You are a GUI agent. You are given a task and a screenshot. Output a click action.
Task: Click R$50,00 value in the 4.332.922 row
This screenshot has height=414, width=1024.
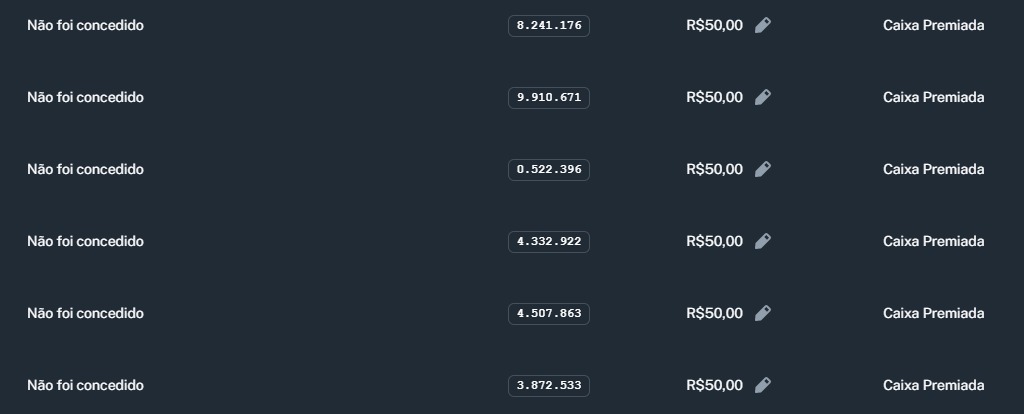pyautogui.click(x=714, y=242)
